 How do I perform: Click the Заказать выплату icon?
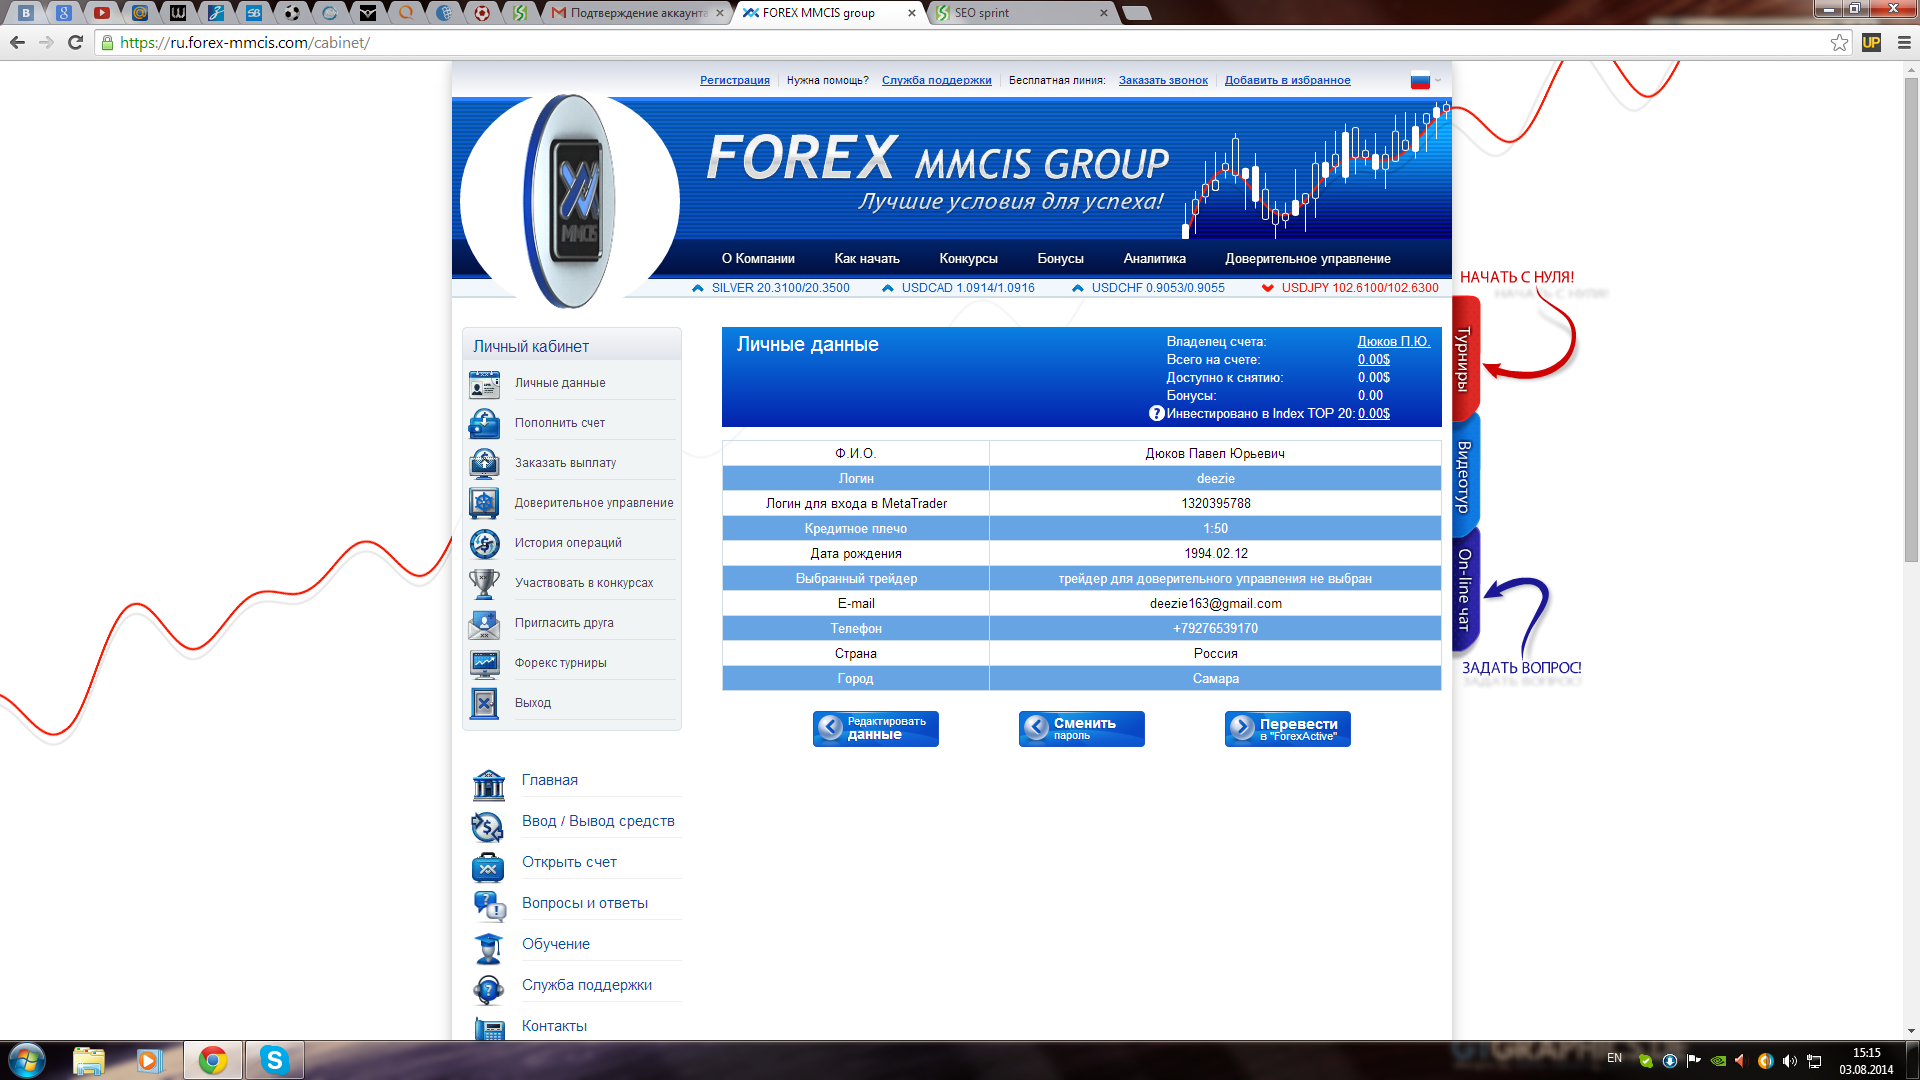tap(484, 464)
